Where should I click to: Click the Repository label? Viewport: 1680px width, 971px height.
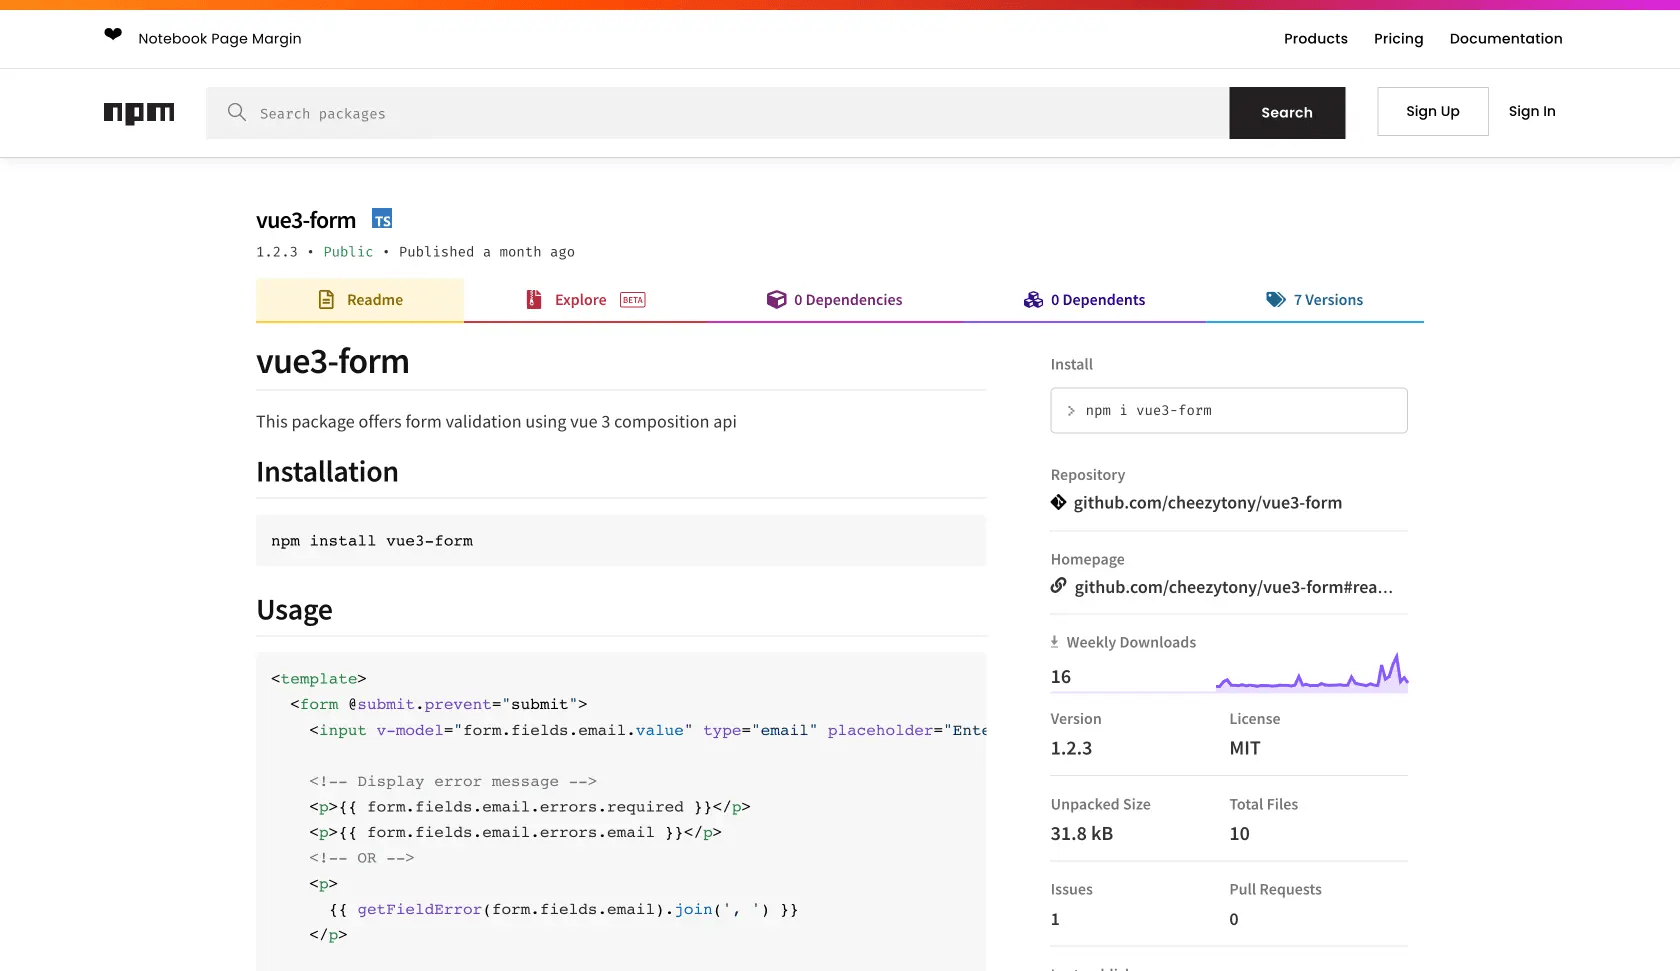1088,475
